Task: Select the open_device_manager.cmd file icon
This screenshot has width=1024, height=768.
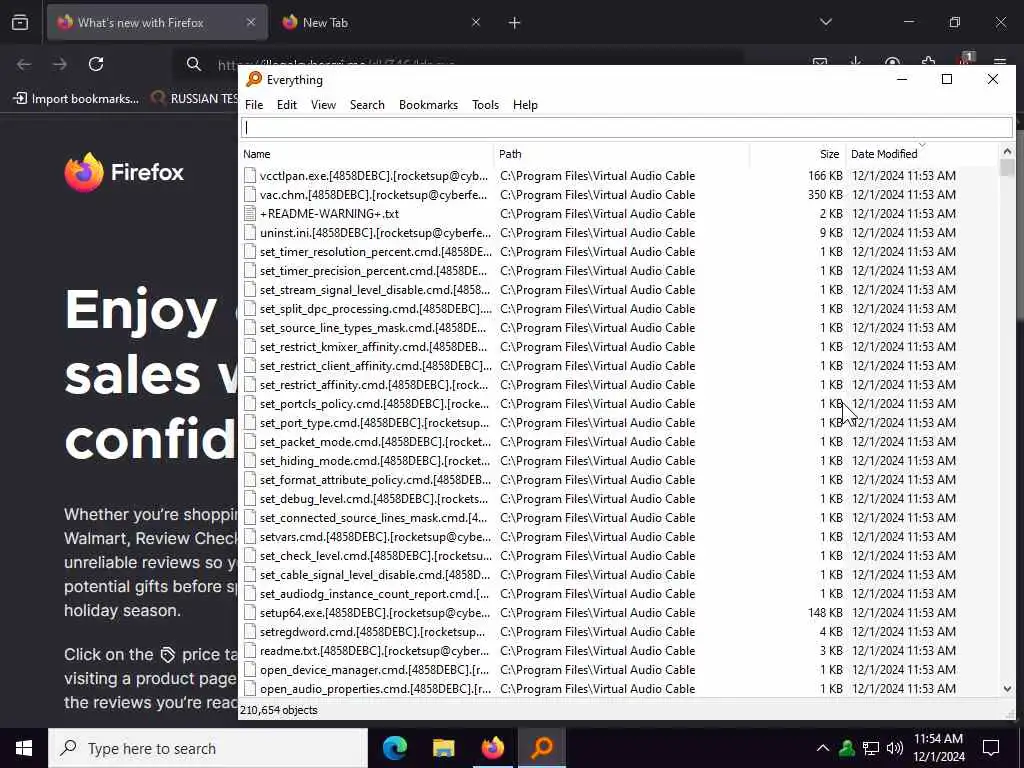Action: 249,669
